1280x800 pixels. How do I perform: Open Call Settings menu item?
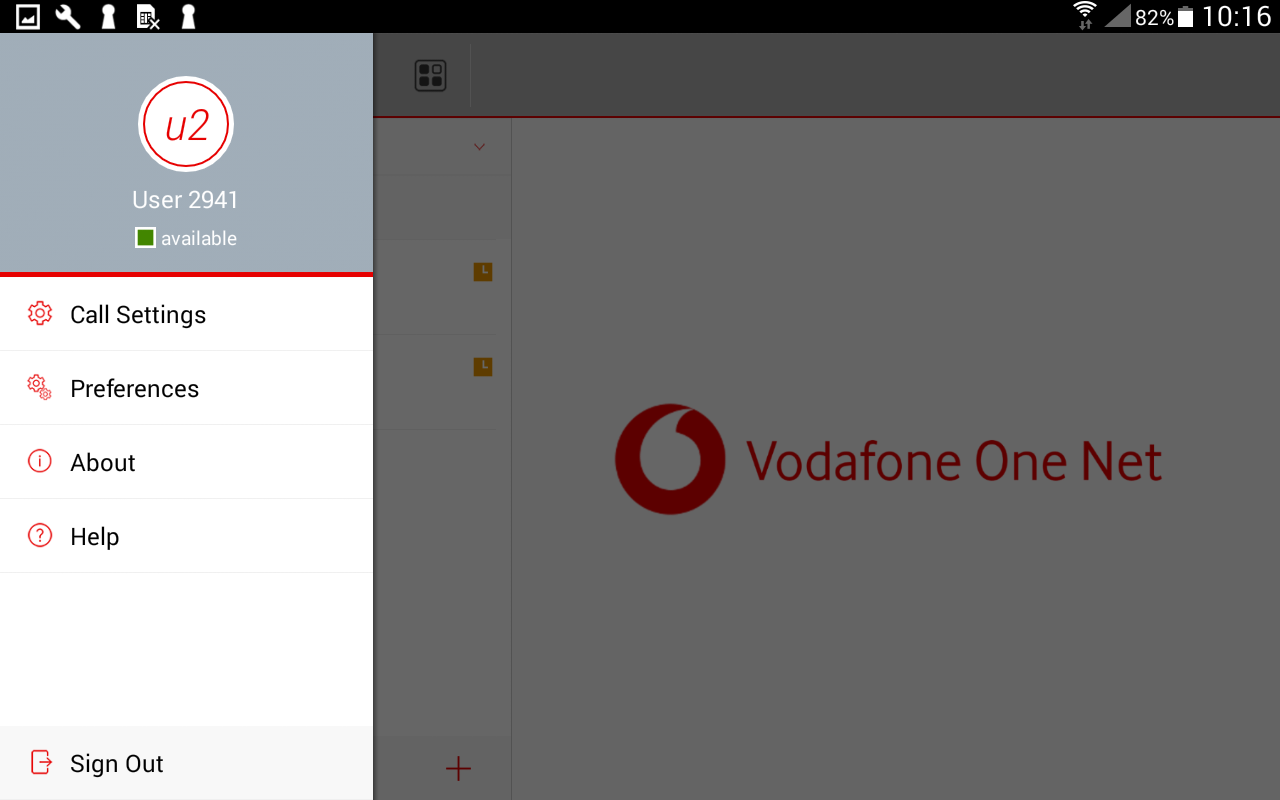pyautogui.click(x=186, y=314)
